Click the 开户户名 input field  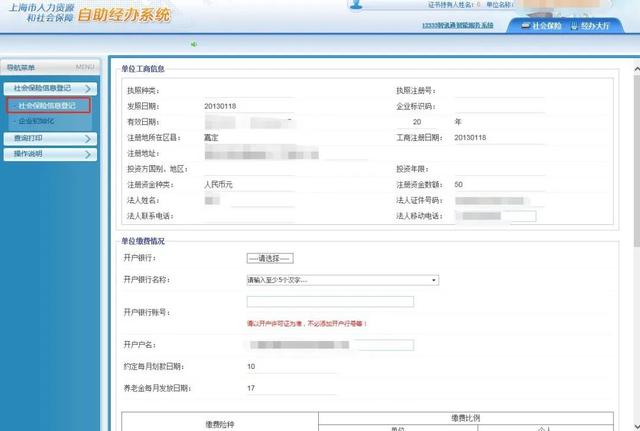coord(330,345)
